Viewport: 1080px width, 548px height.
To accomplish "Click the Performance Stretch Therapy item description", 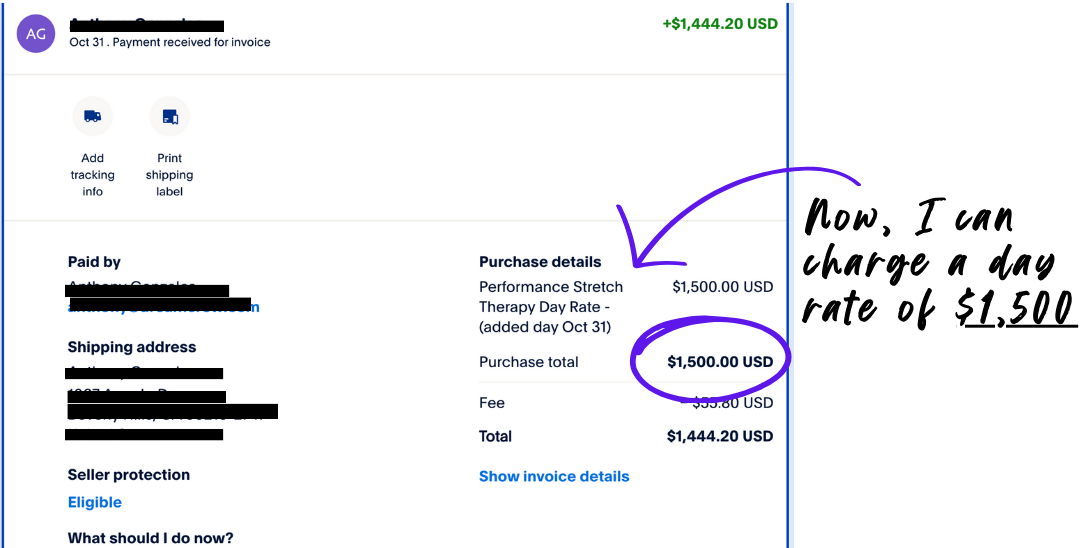I will (x=551, y=307).
